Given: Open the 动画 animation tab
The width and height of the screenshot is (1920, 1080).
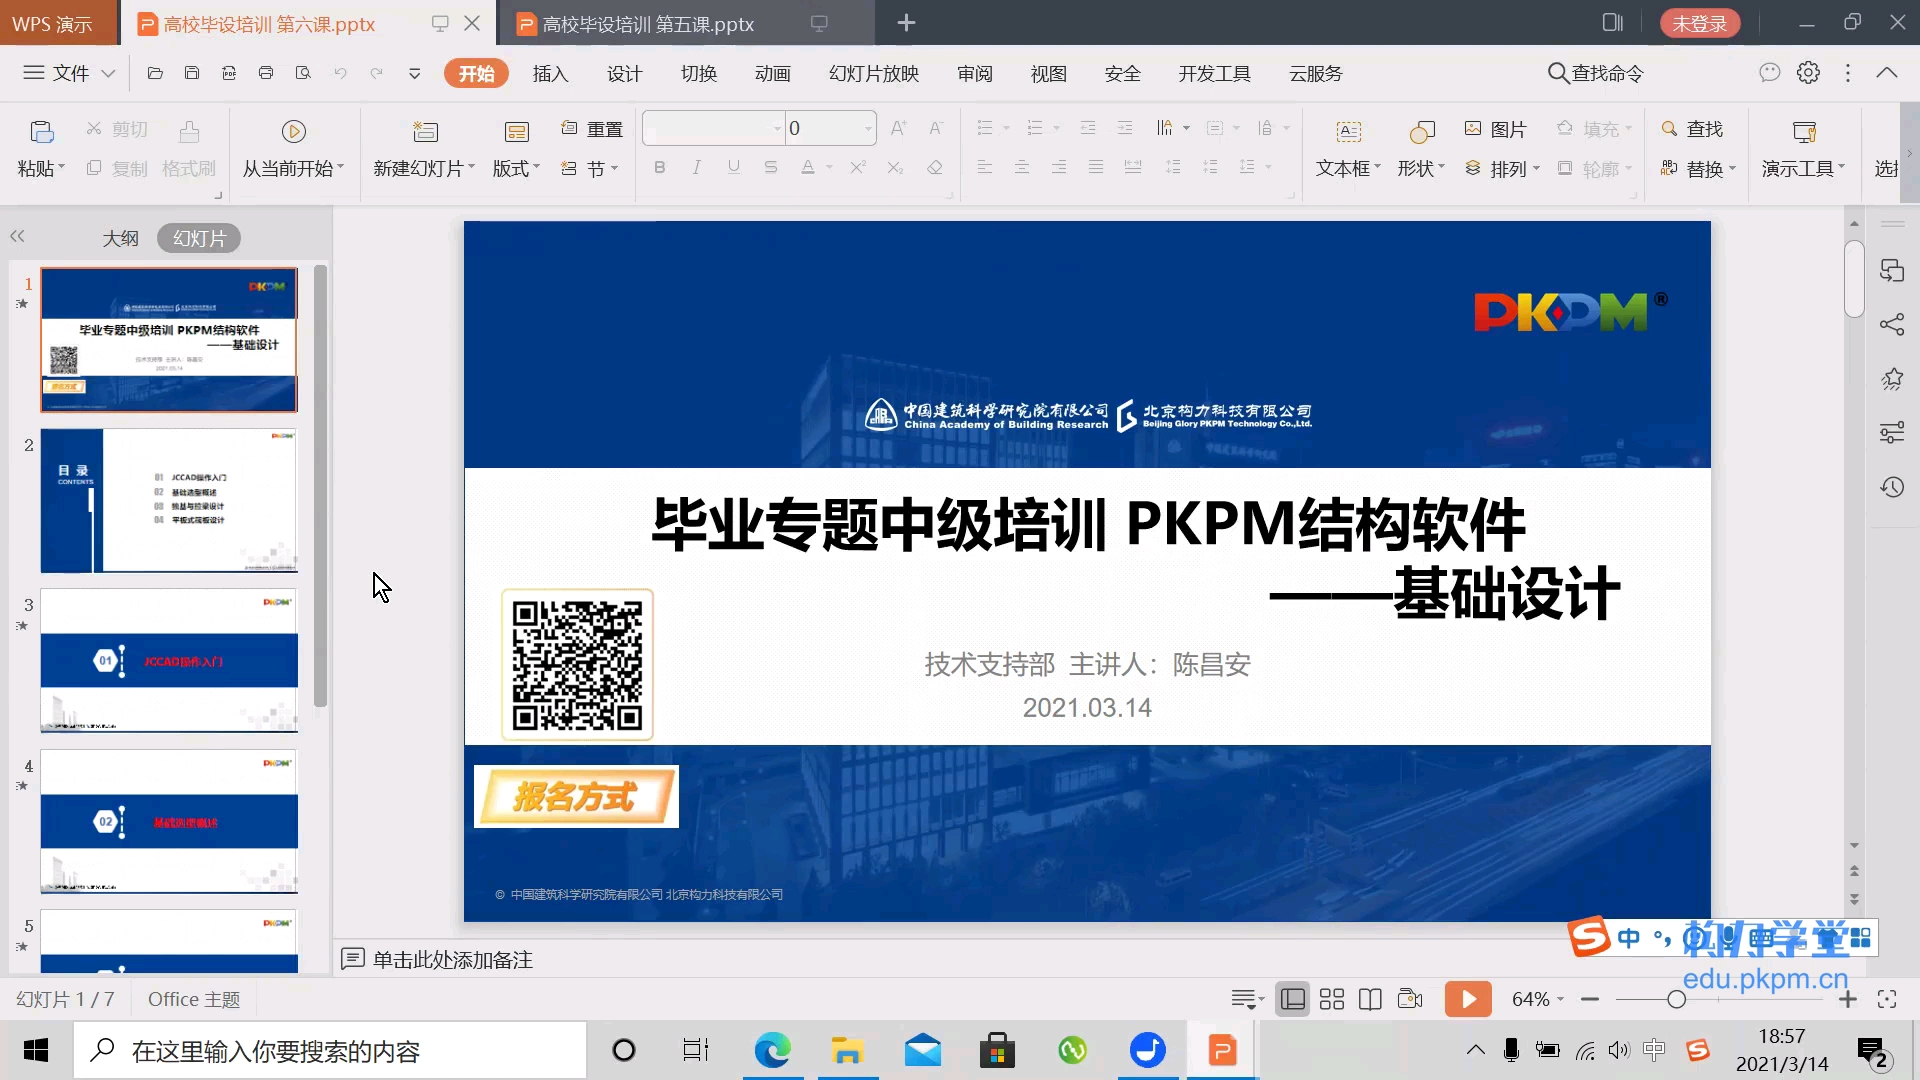Looking at the screenshot, I should pos(772,73).
